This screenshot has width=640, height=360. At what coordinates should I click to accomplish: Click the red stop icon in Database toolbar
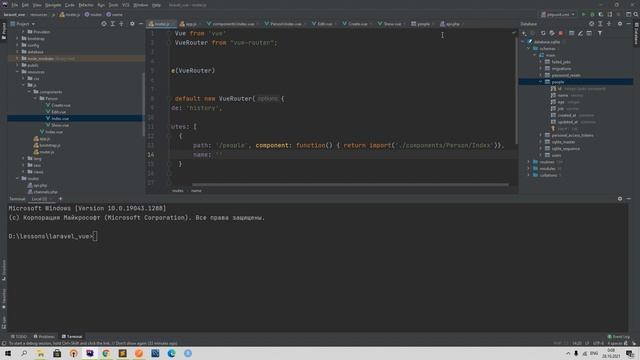(x=561, y=33)
